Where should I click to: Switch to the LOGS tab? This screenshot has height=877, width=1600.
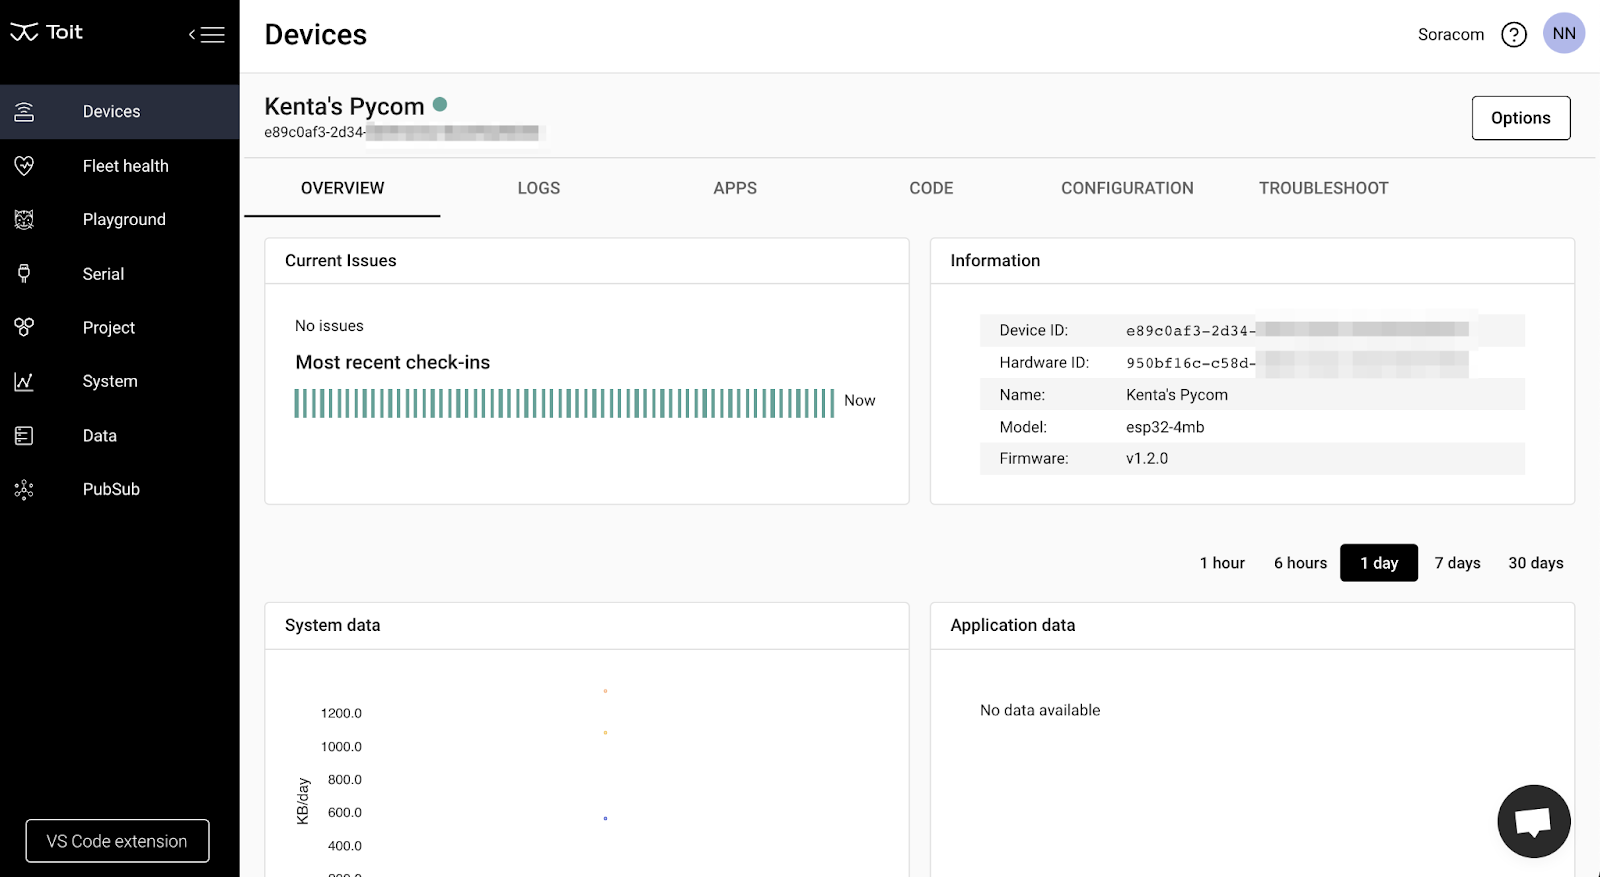click(x=538, y=188)
